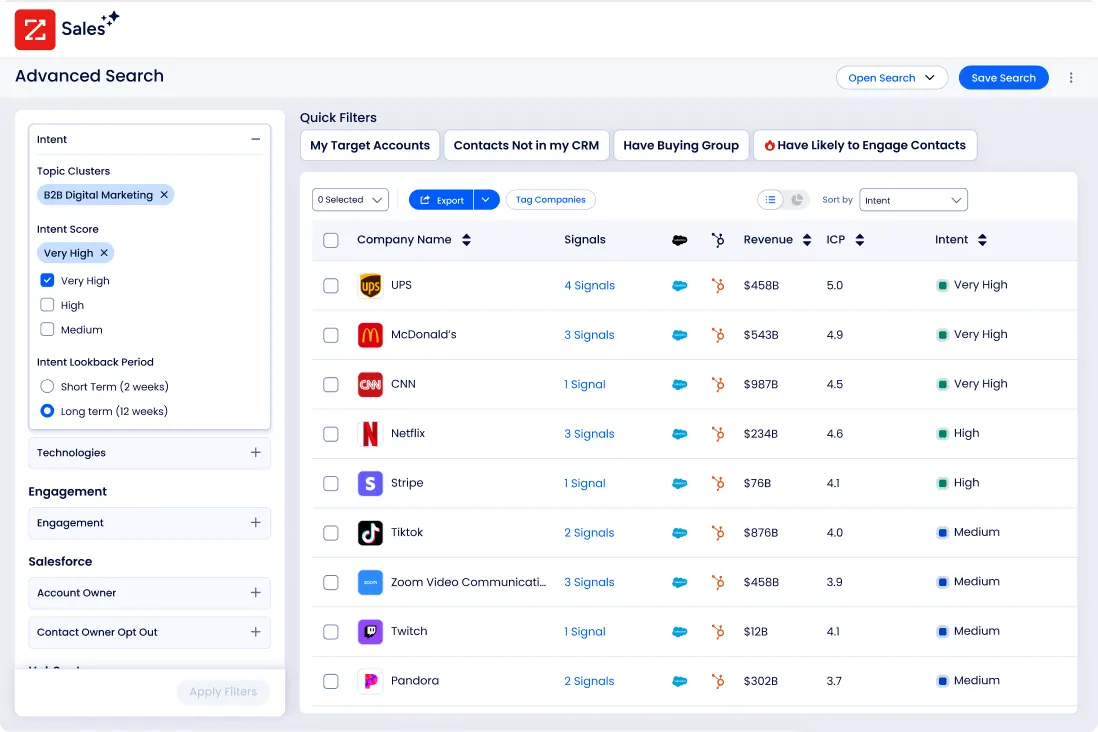Open the three-dot more options menu
Image resolution: width=1098 pixels, height=732 pixels.
1071,78
